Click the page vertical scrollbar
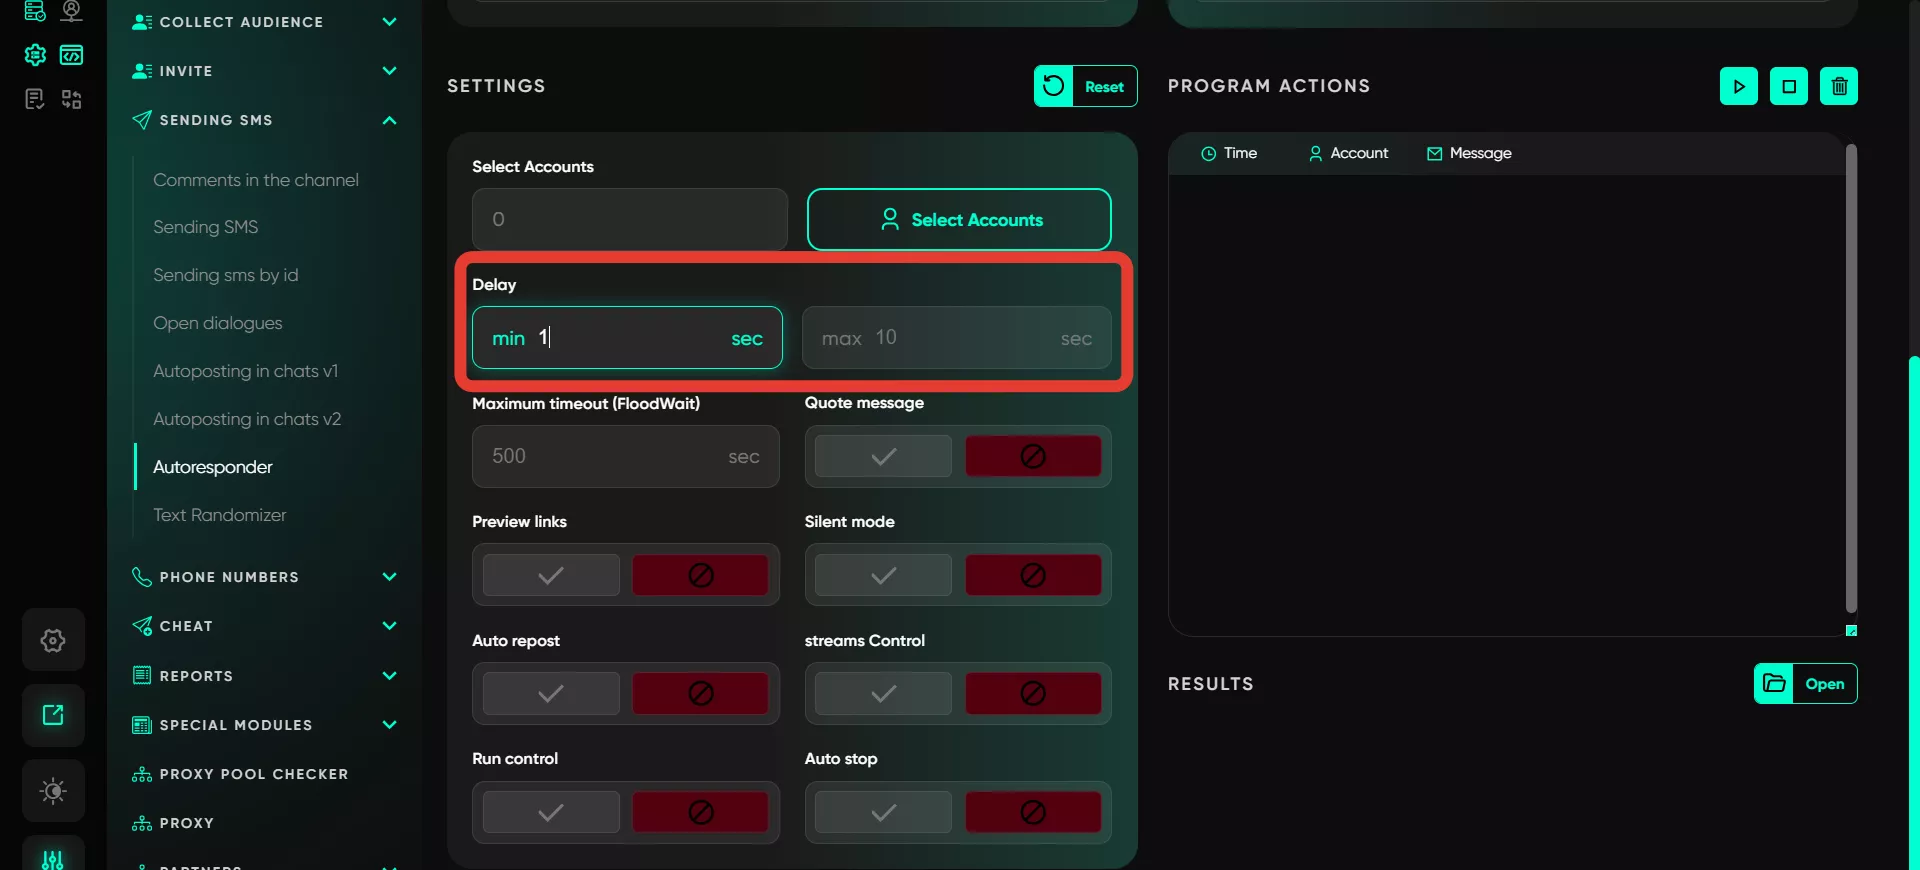 click(1914, 612)
